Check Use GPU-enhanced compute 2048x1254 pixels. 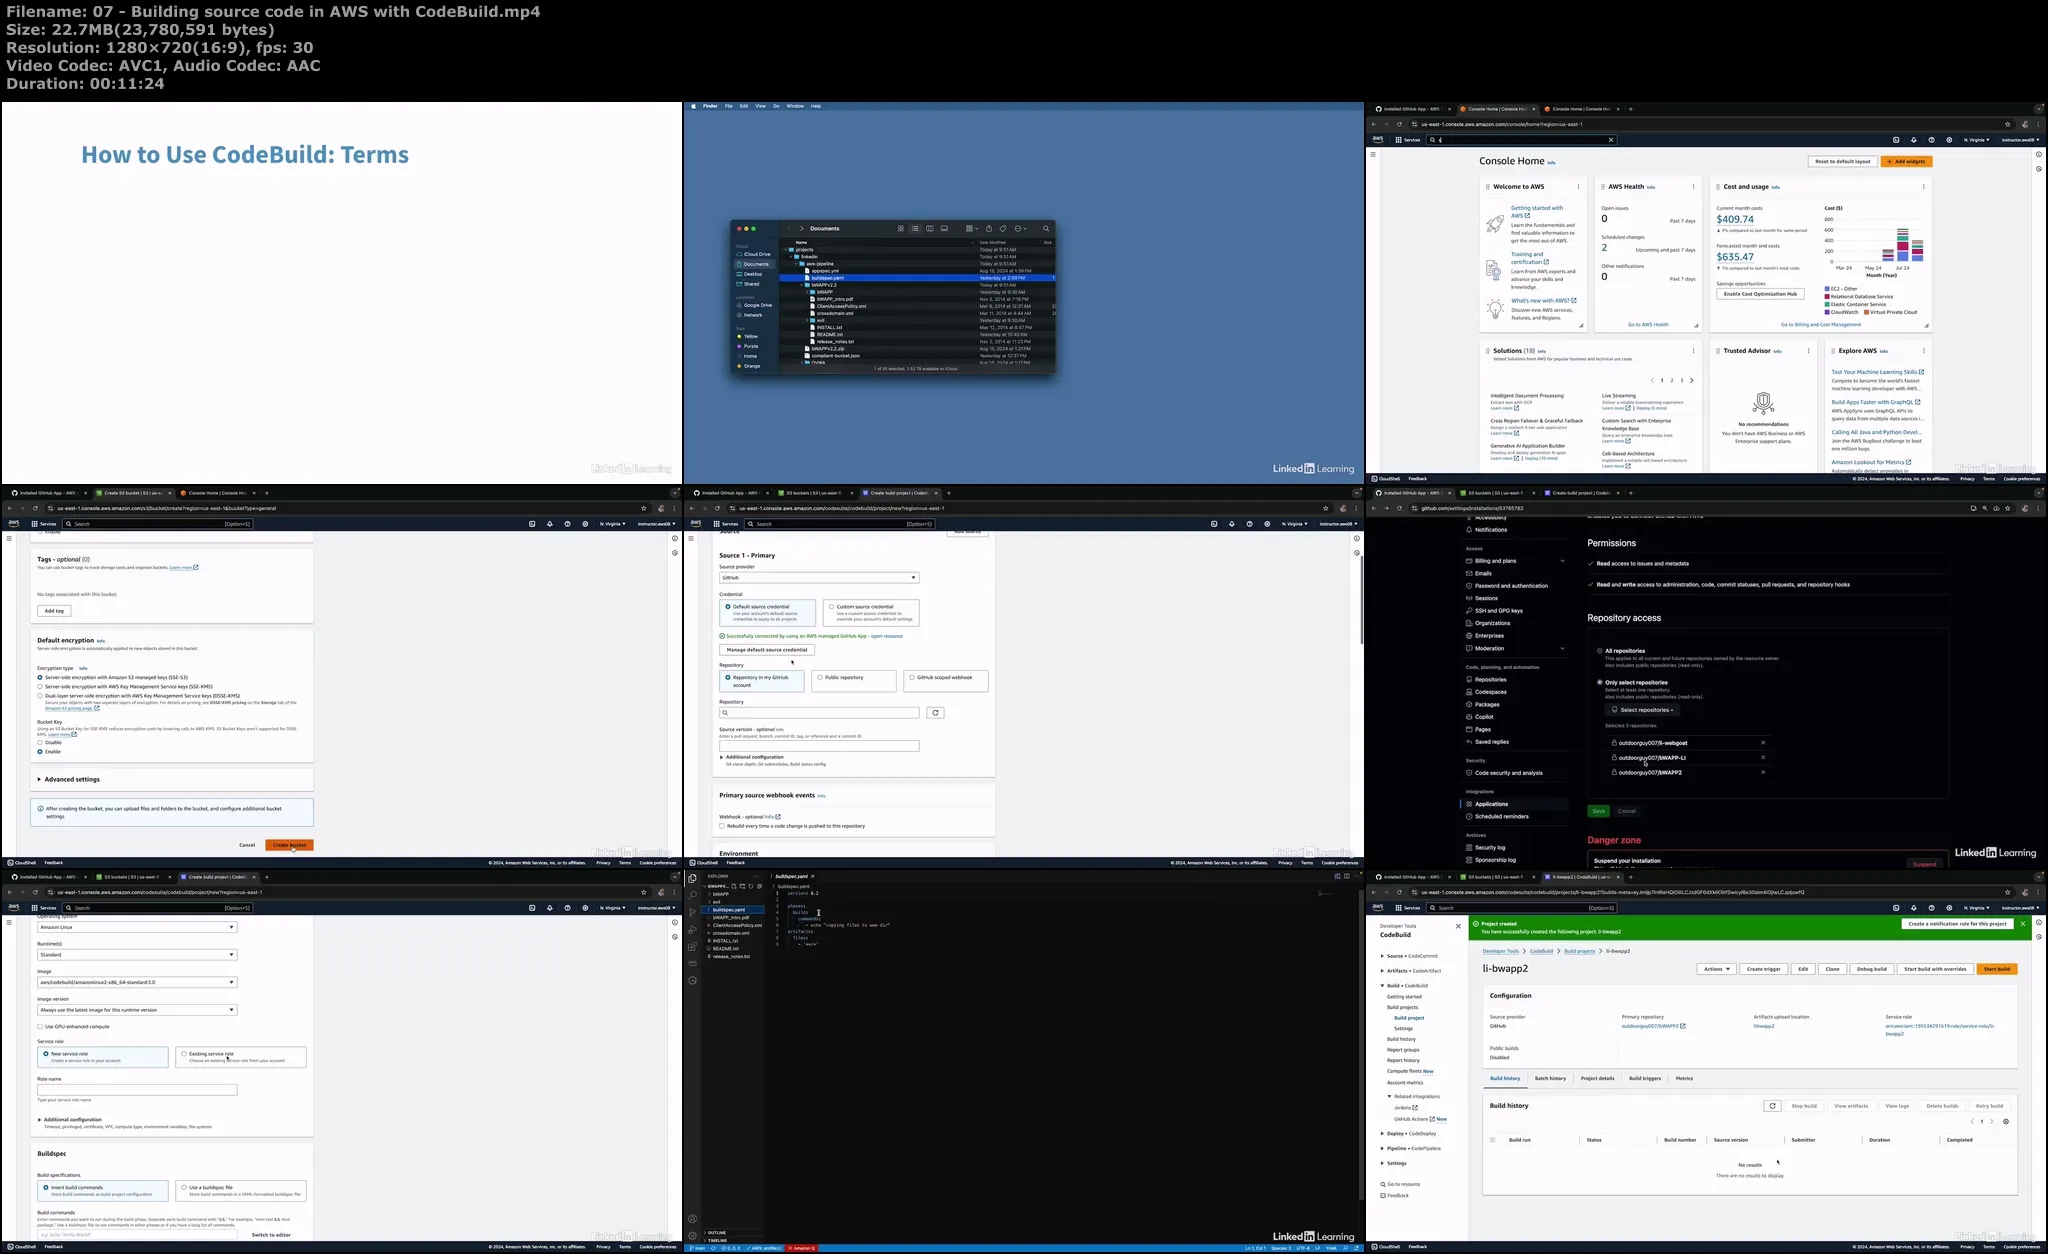tap(40, 1027)
